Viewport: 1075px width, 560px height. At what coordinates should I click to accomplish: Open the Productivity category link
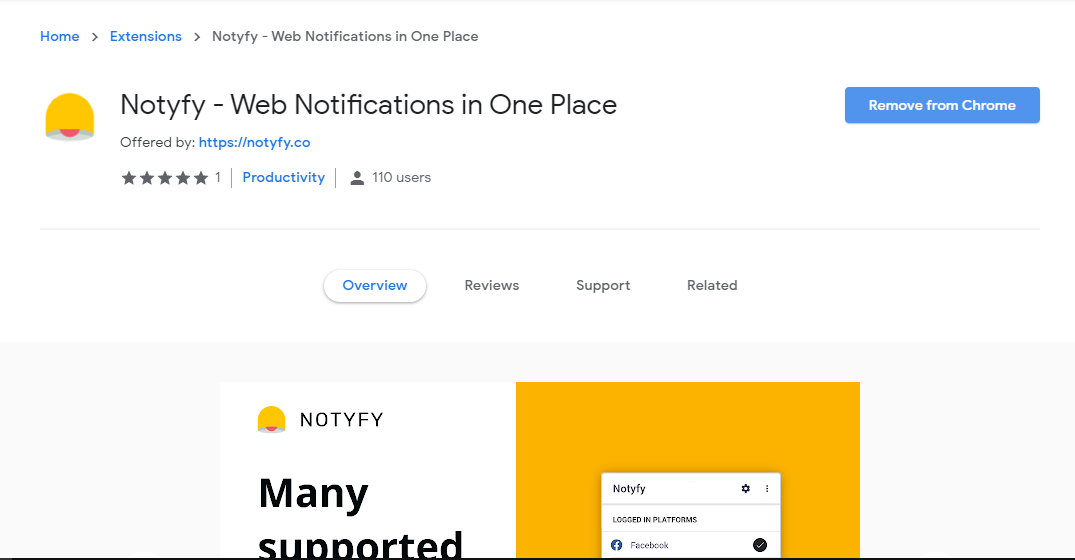click(284, 178)
